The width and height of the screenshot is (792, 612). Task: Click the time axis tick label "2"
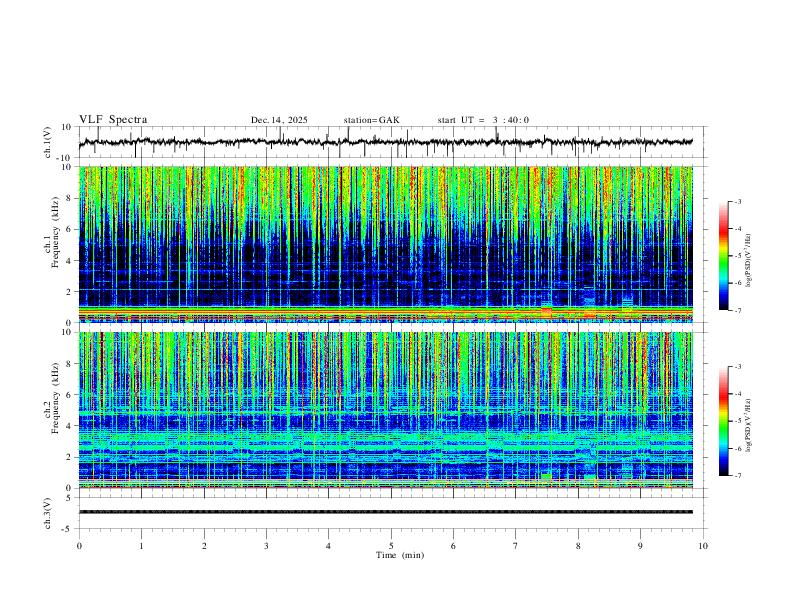pyautogui.click(x=204, y=546)
